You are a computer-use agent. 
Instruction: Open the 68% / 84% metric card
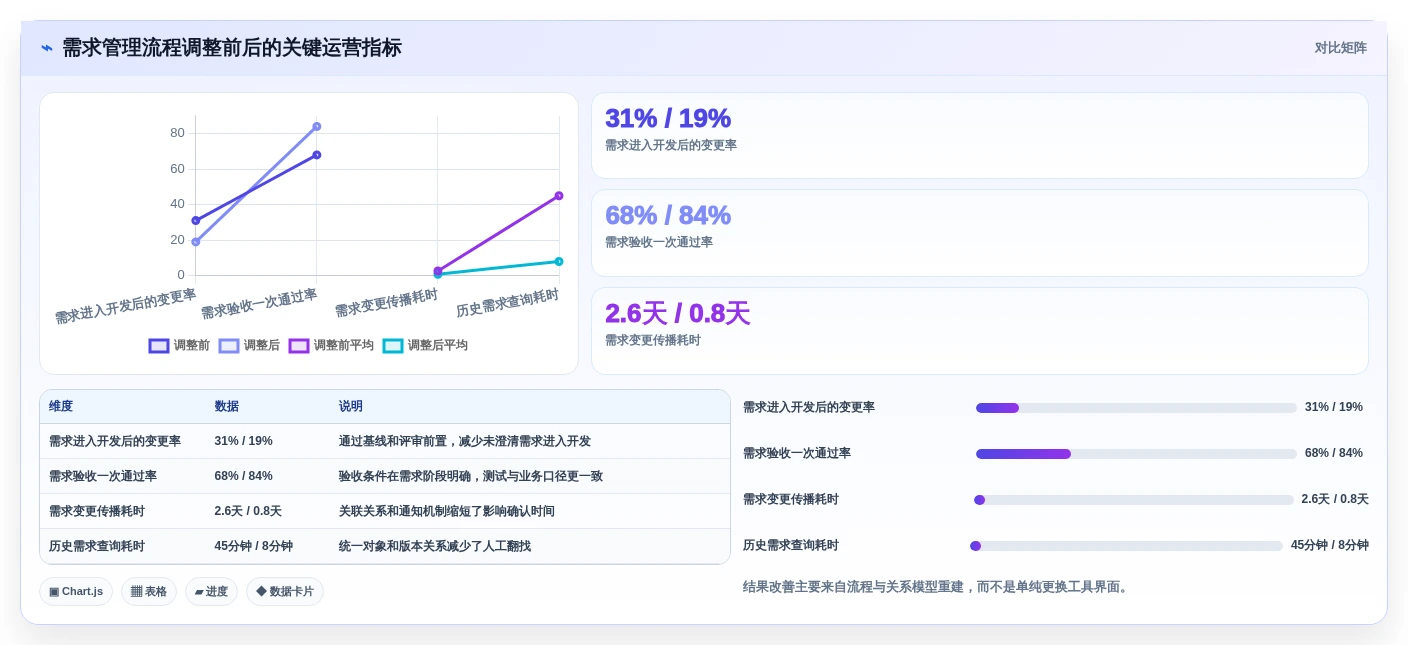[979, 233]
